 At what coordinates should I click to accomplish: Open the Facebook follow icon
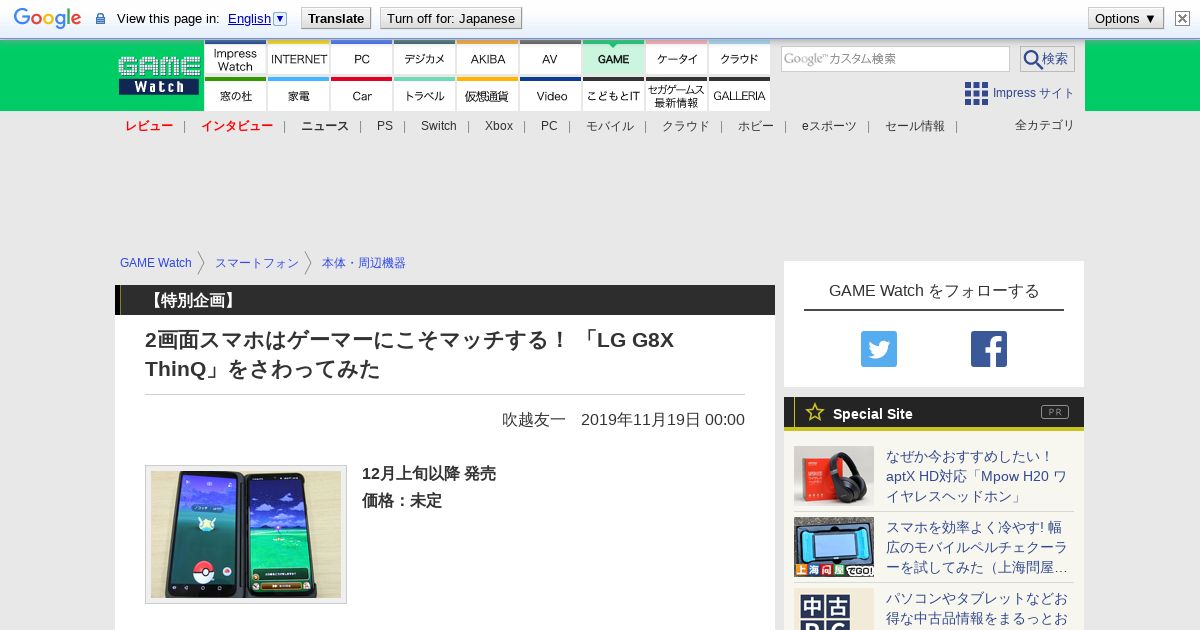tap(989, 349)
